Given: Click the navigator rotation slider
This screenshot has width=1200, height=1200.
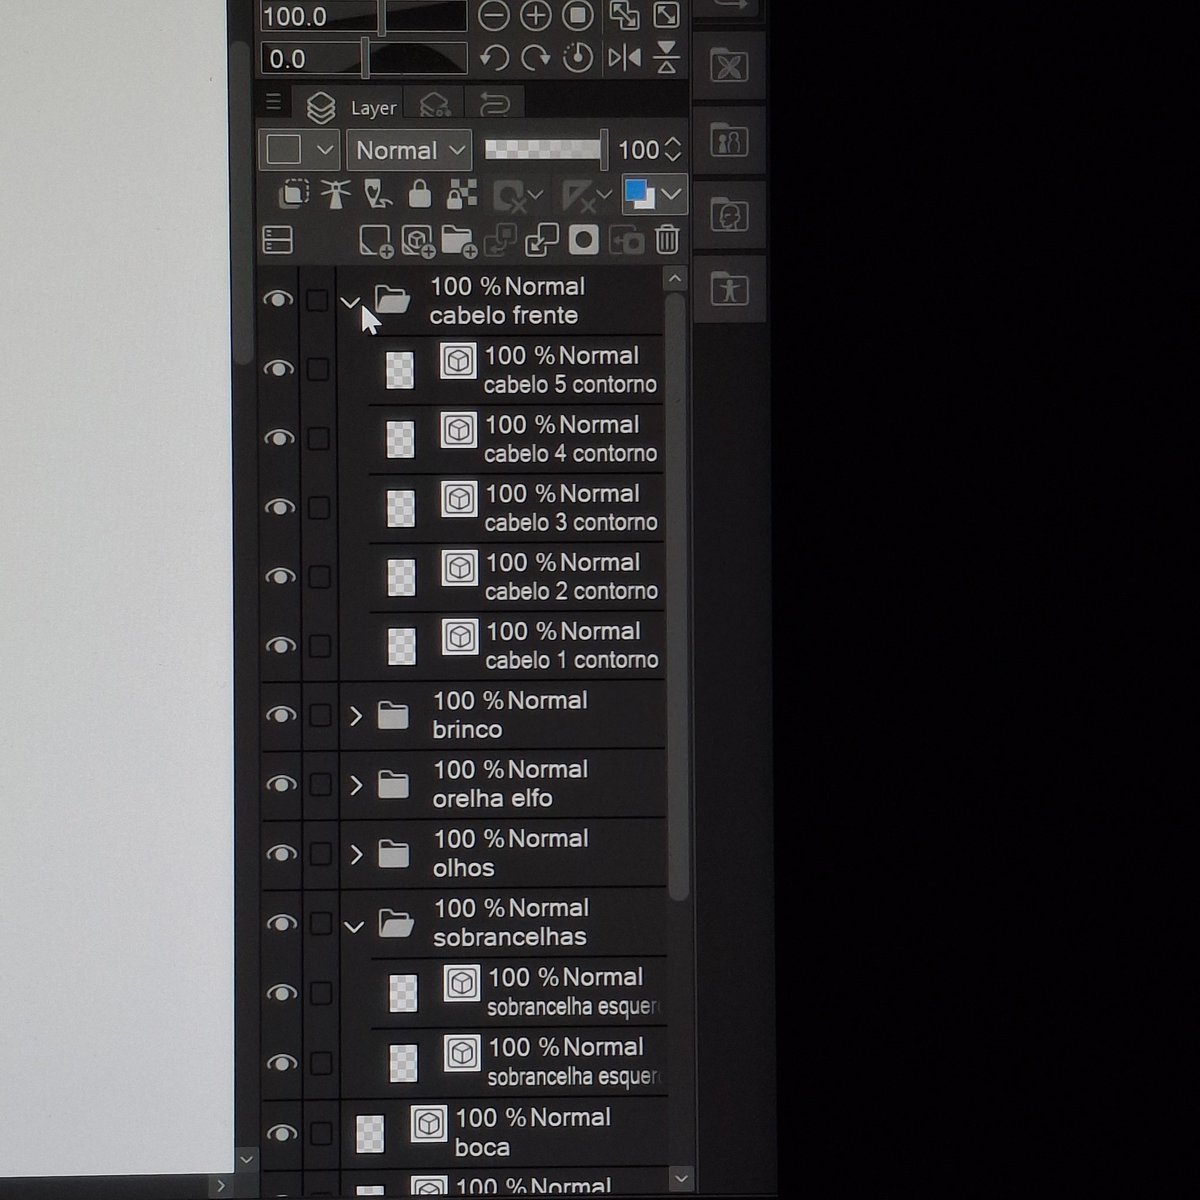Looking at the screenshot, I should 362,59.
